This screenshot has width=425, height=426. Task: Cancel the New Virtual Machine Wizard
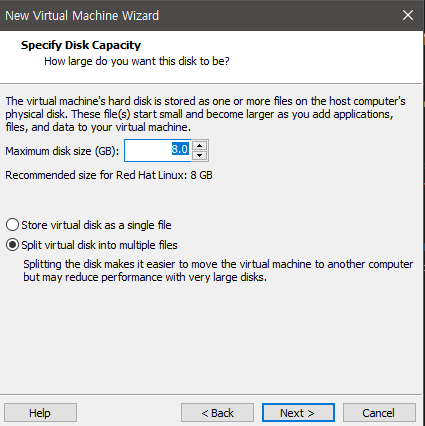point(379,413)
